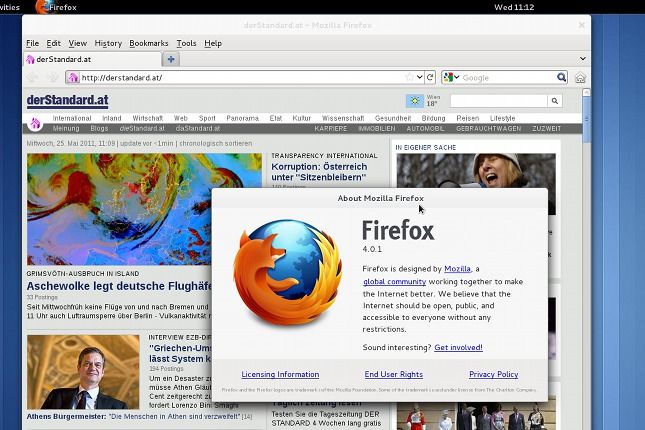Image resolution: width=645 pixels, height=430 pixels.
Task: Click the back navigation arrow
Action: coord(33,77)
